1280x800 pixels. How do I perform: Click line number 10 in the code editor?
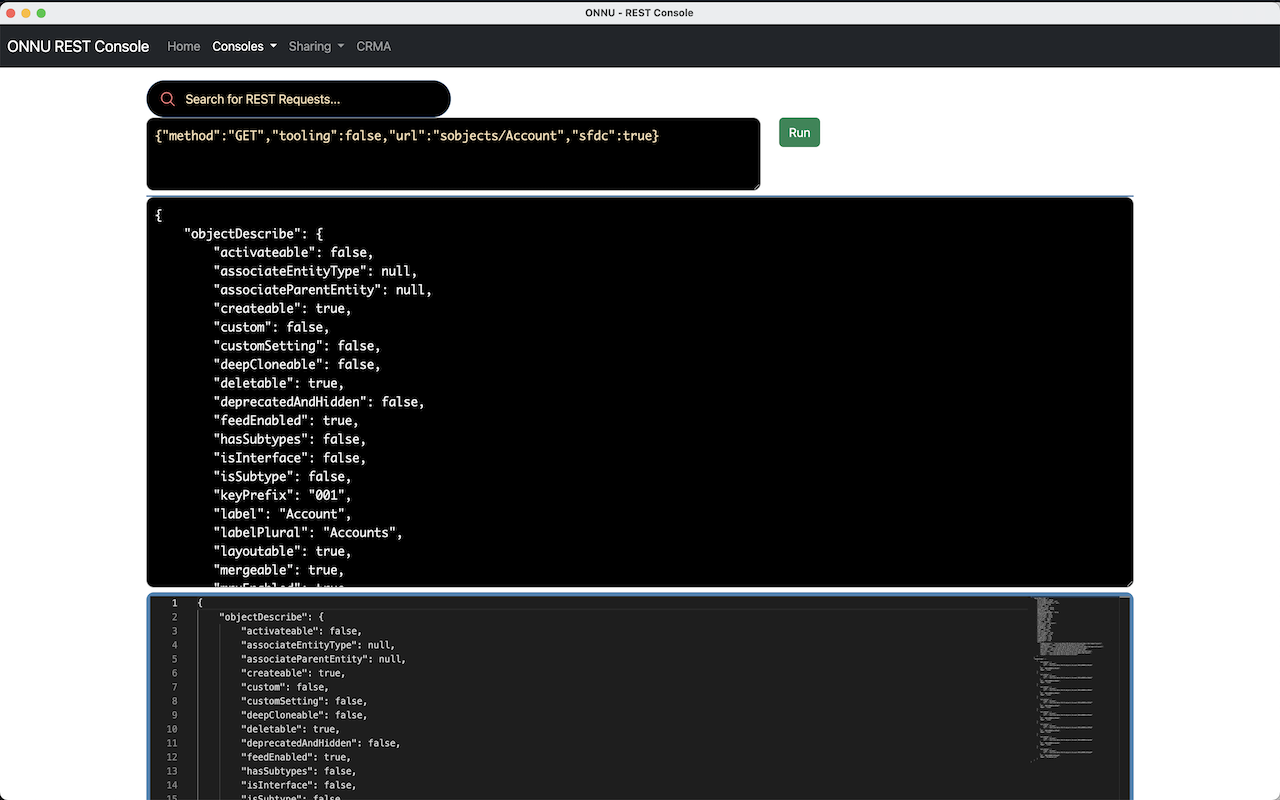(x=172, y=729)
